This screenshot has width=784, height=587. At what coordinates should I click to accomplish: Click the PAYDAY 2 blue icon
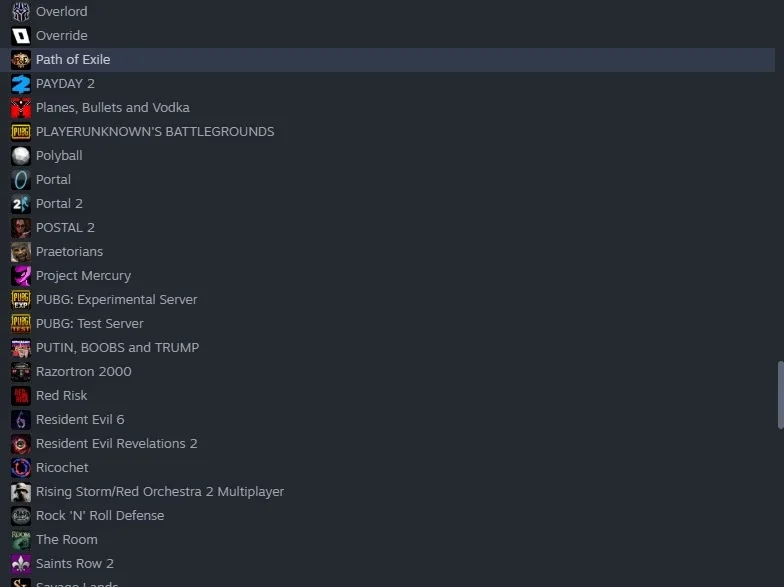click(20, 84)
